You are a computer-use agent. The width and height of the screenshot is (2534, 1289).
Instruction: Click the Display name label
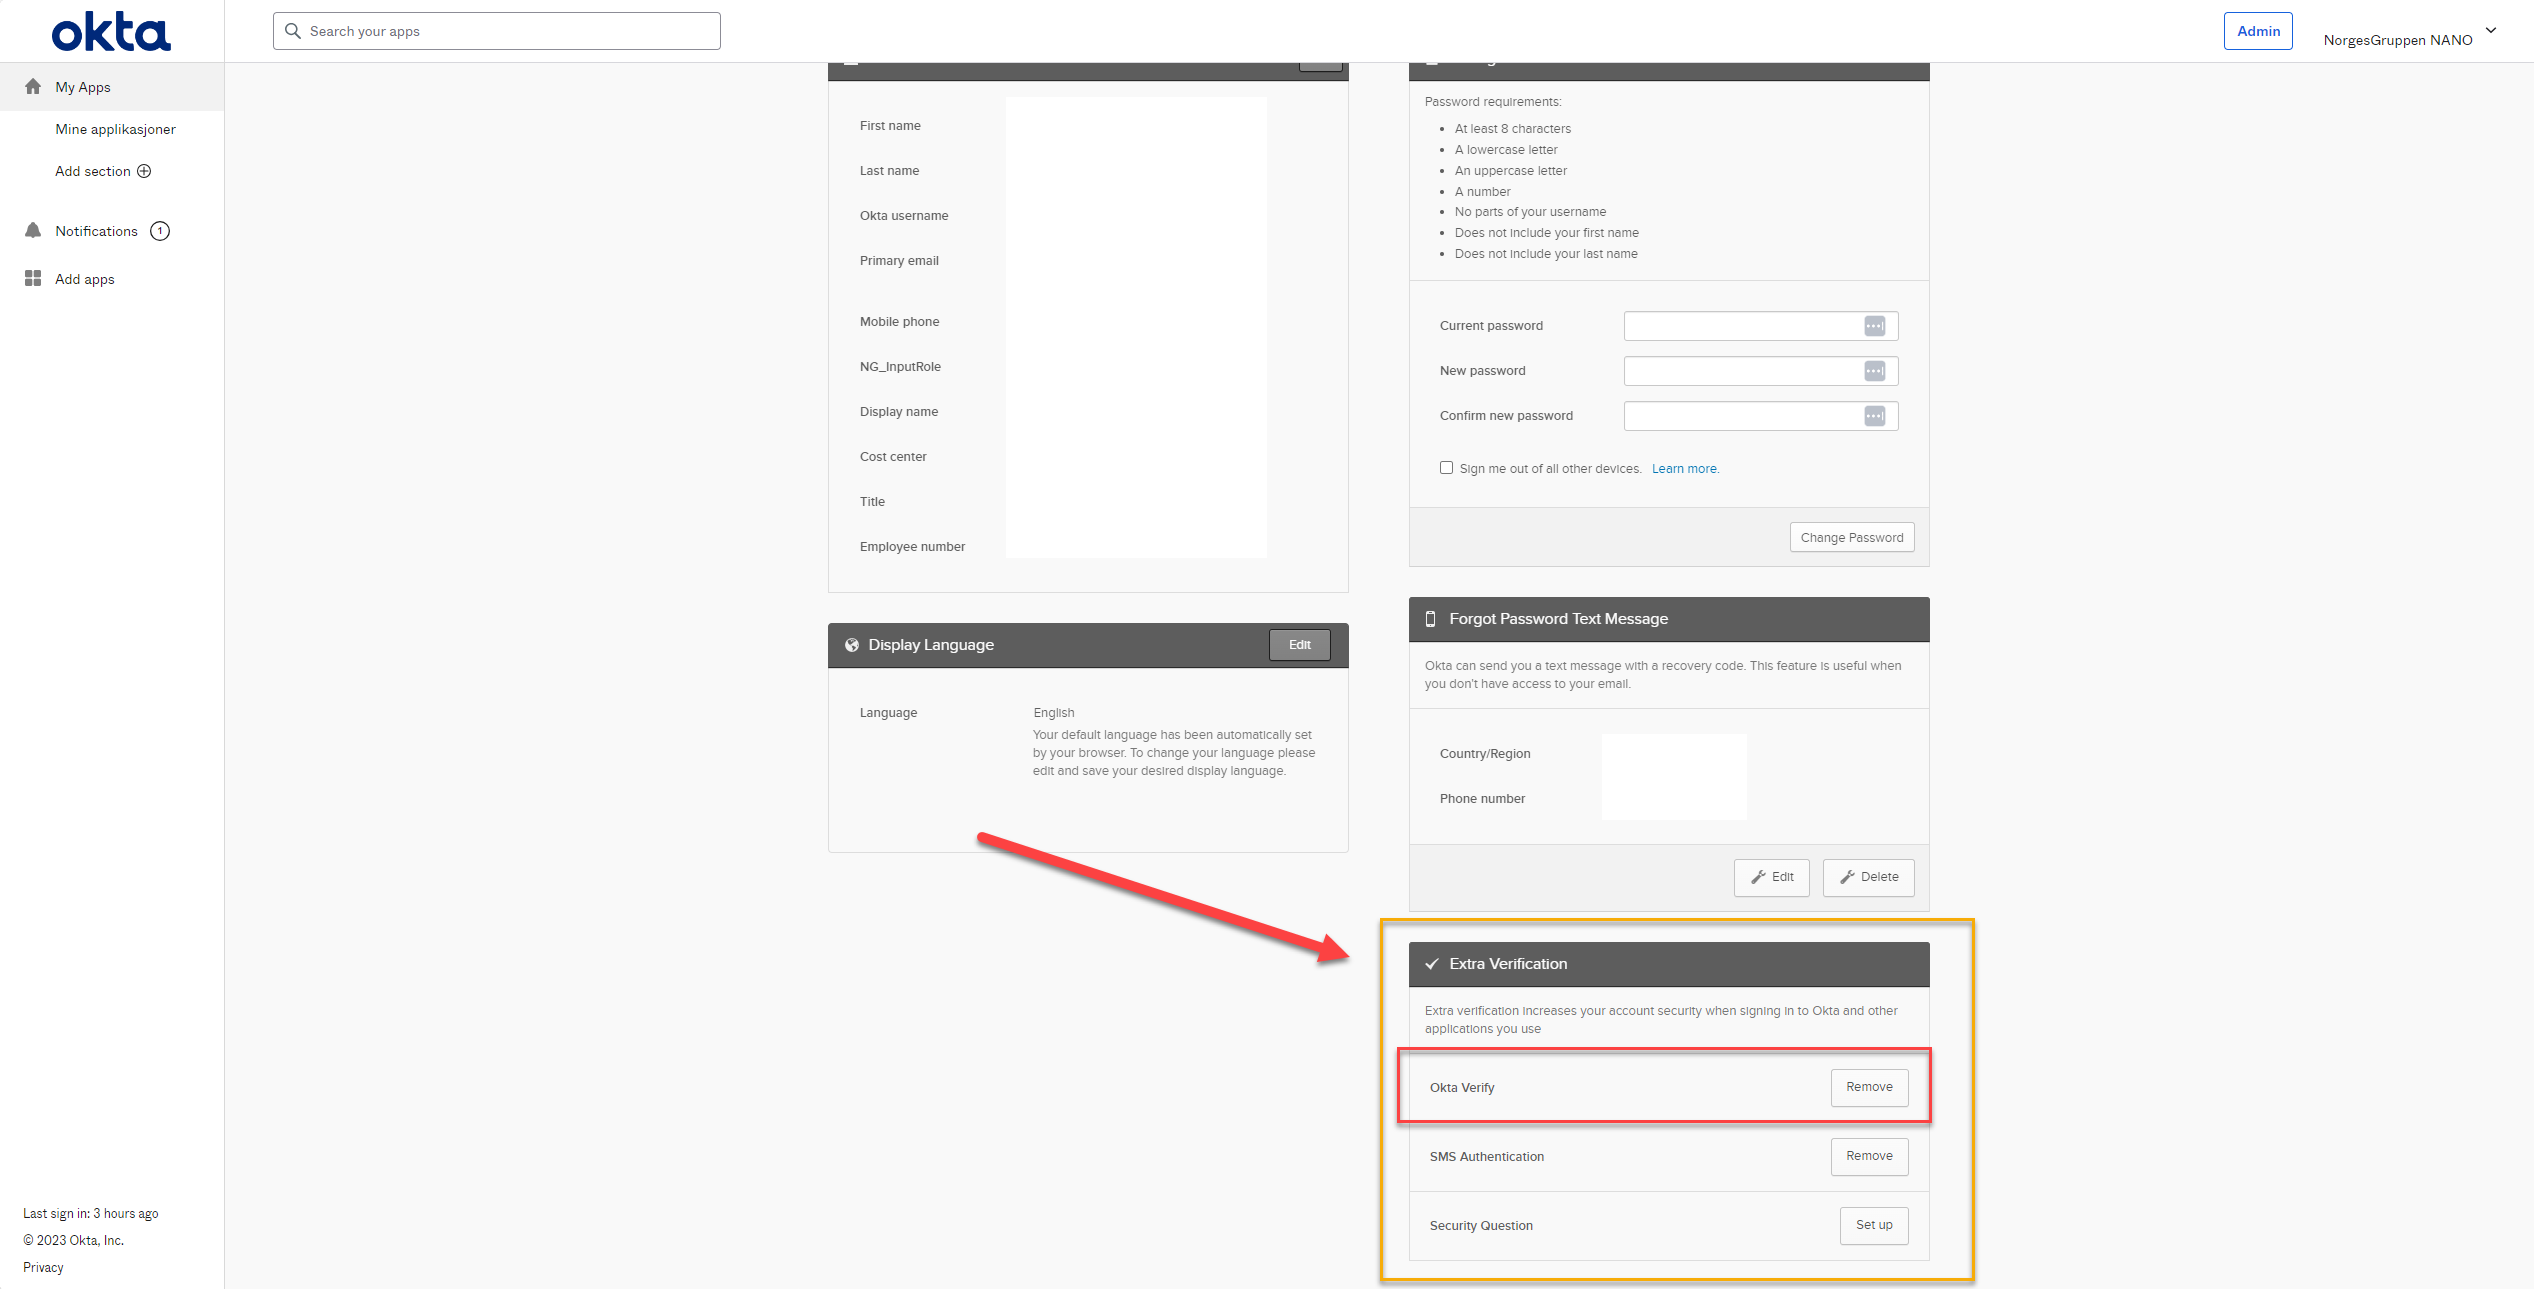pos(899,412)
